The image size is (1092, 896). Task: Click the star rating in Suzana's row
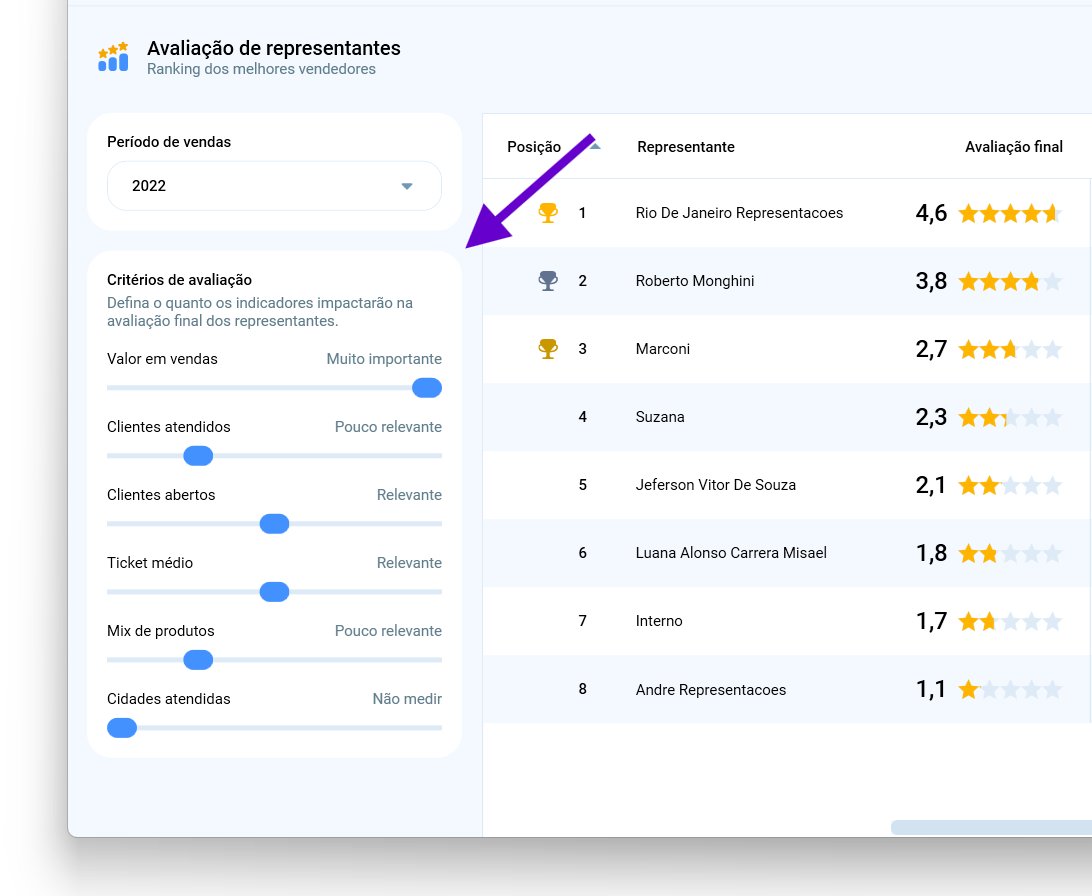click(1009, 417)
